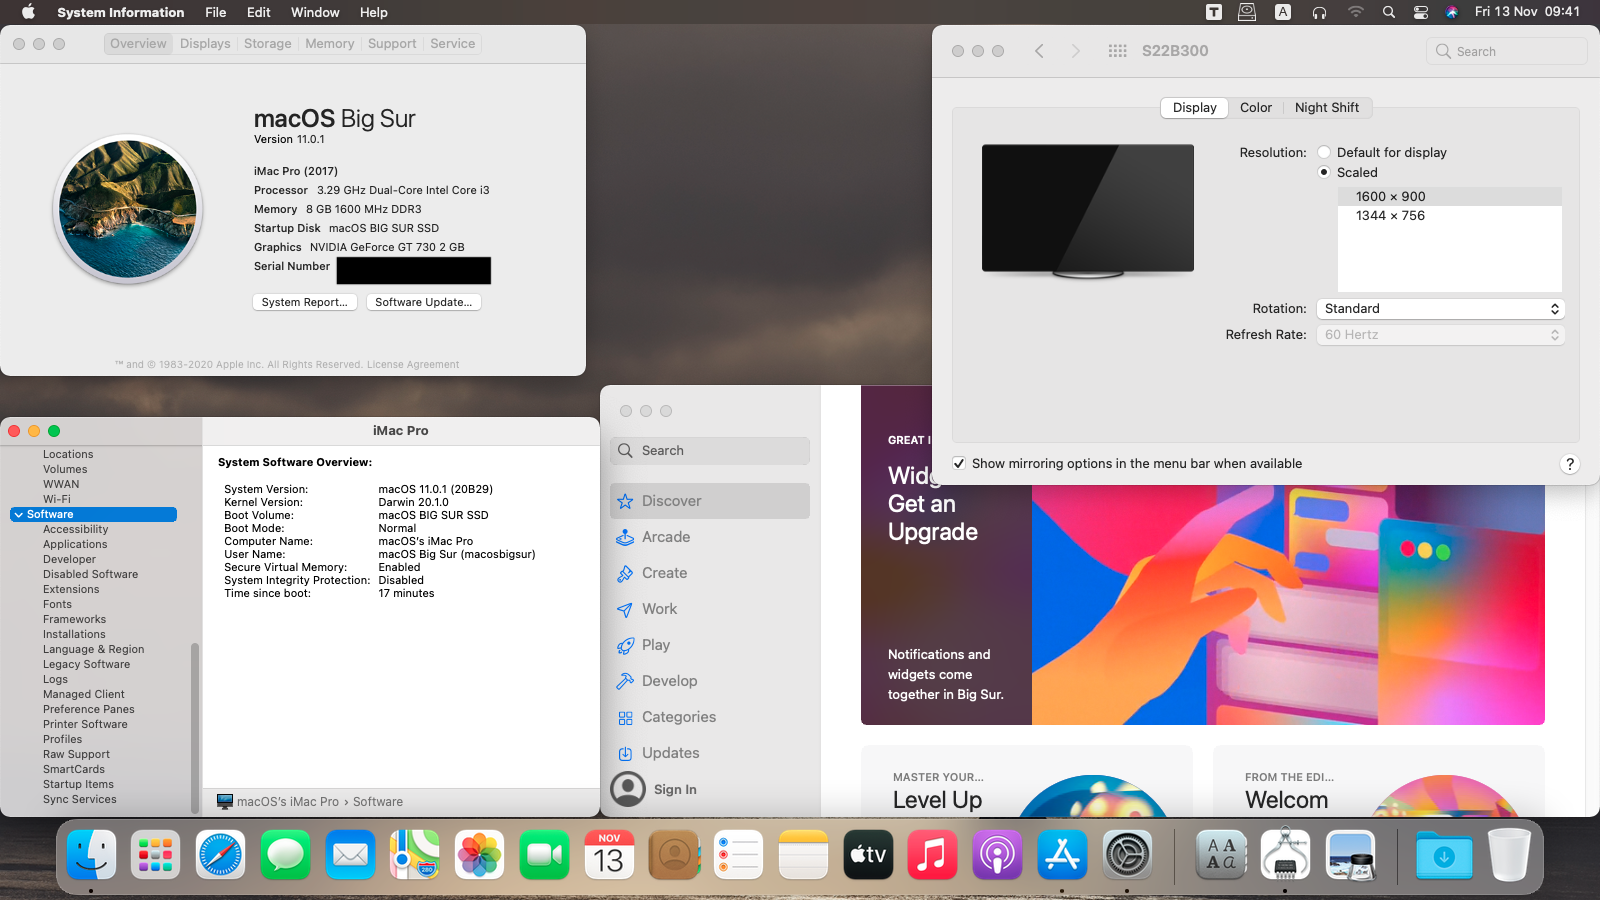Open Wi-Fi status menu
The image size is (1600, 900).
click(1355, 12)
